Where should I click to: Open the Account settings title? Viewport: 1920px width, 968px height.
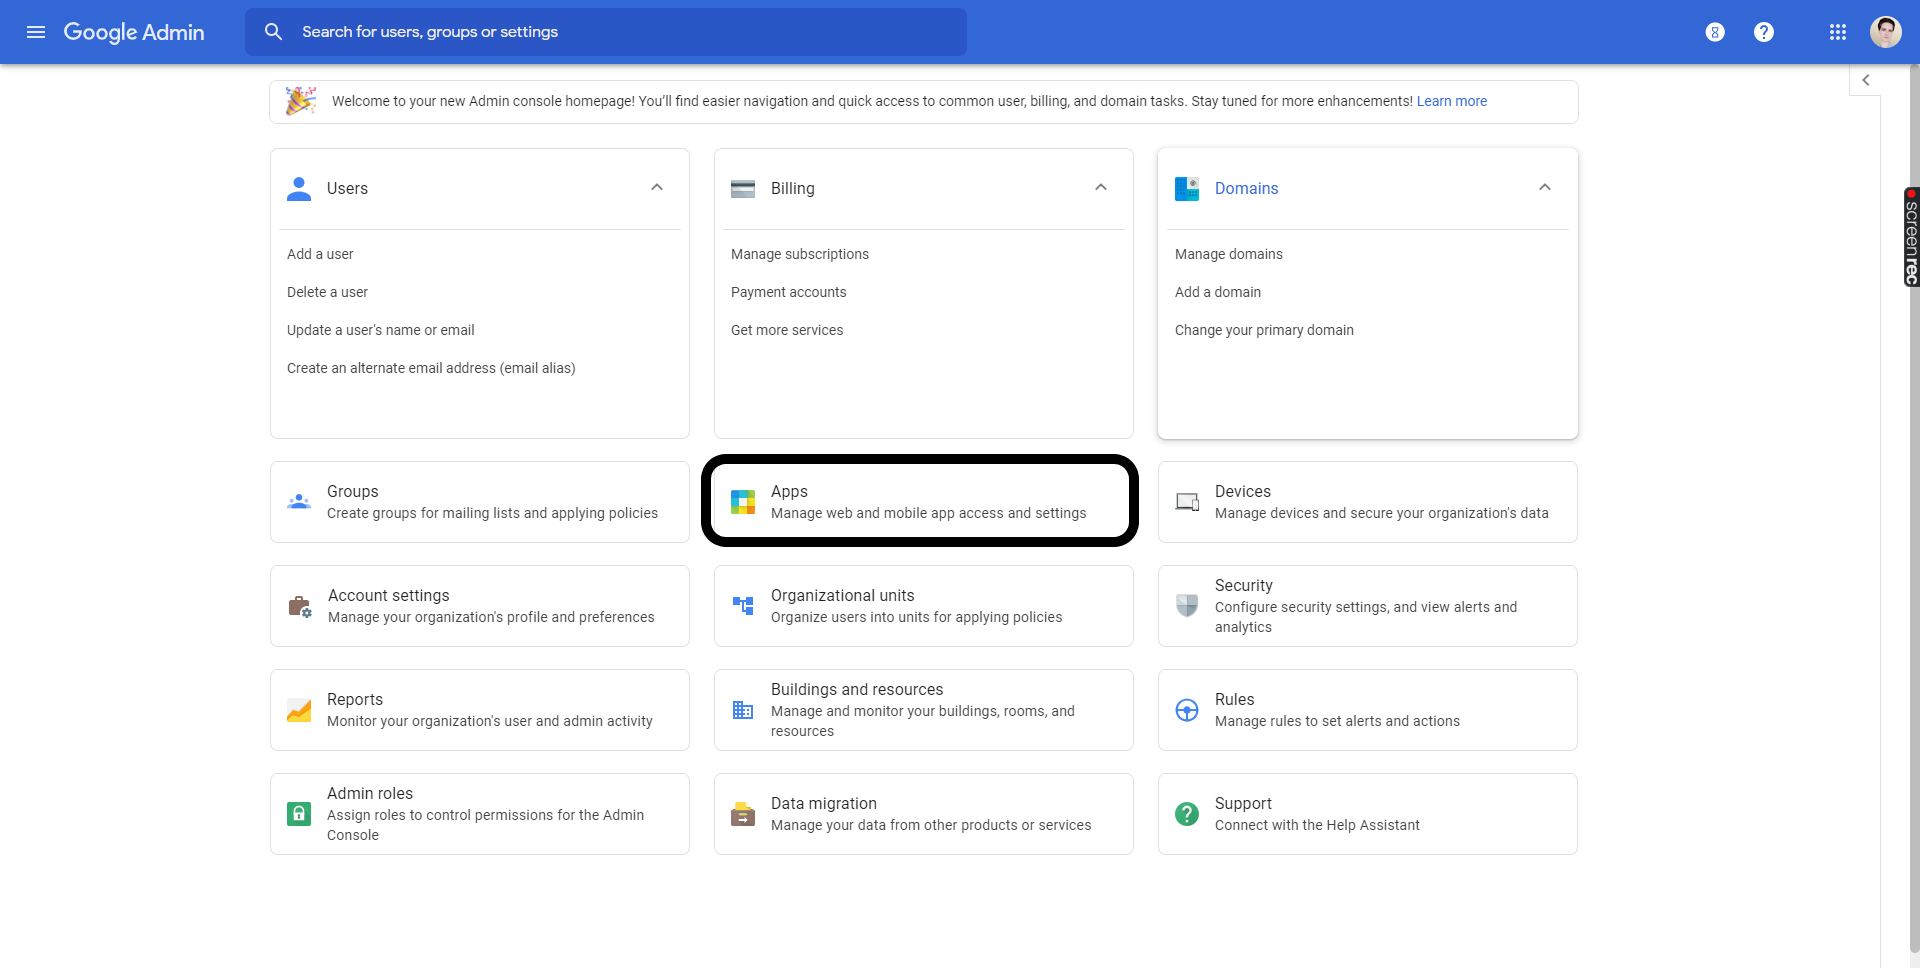388,595
